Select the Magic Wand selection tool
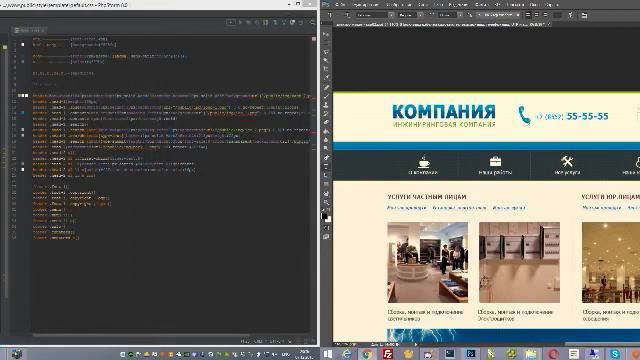The height and width of the screenshot is (360, 640). coord(326,60)
